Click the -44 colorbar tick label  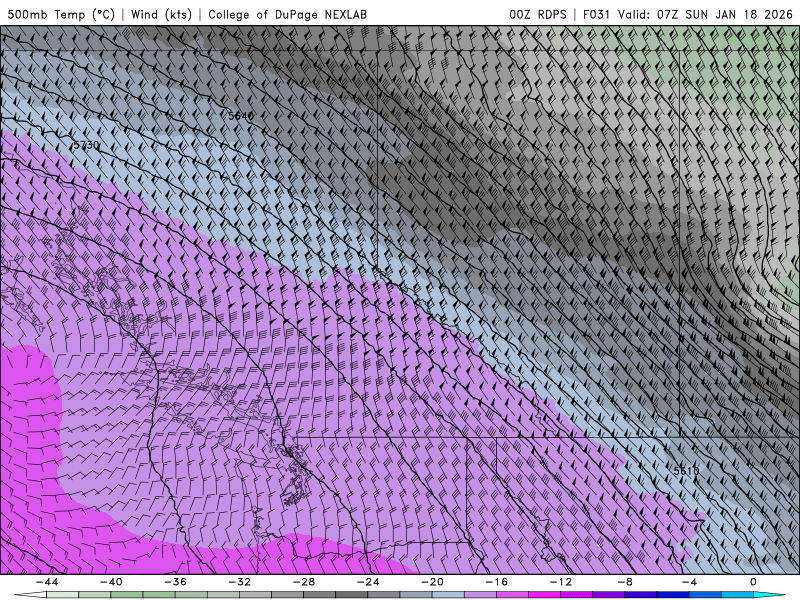click(x=47, y=582)
